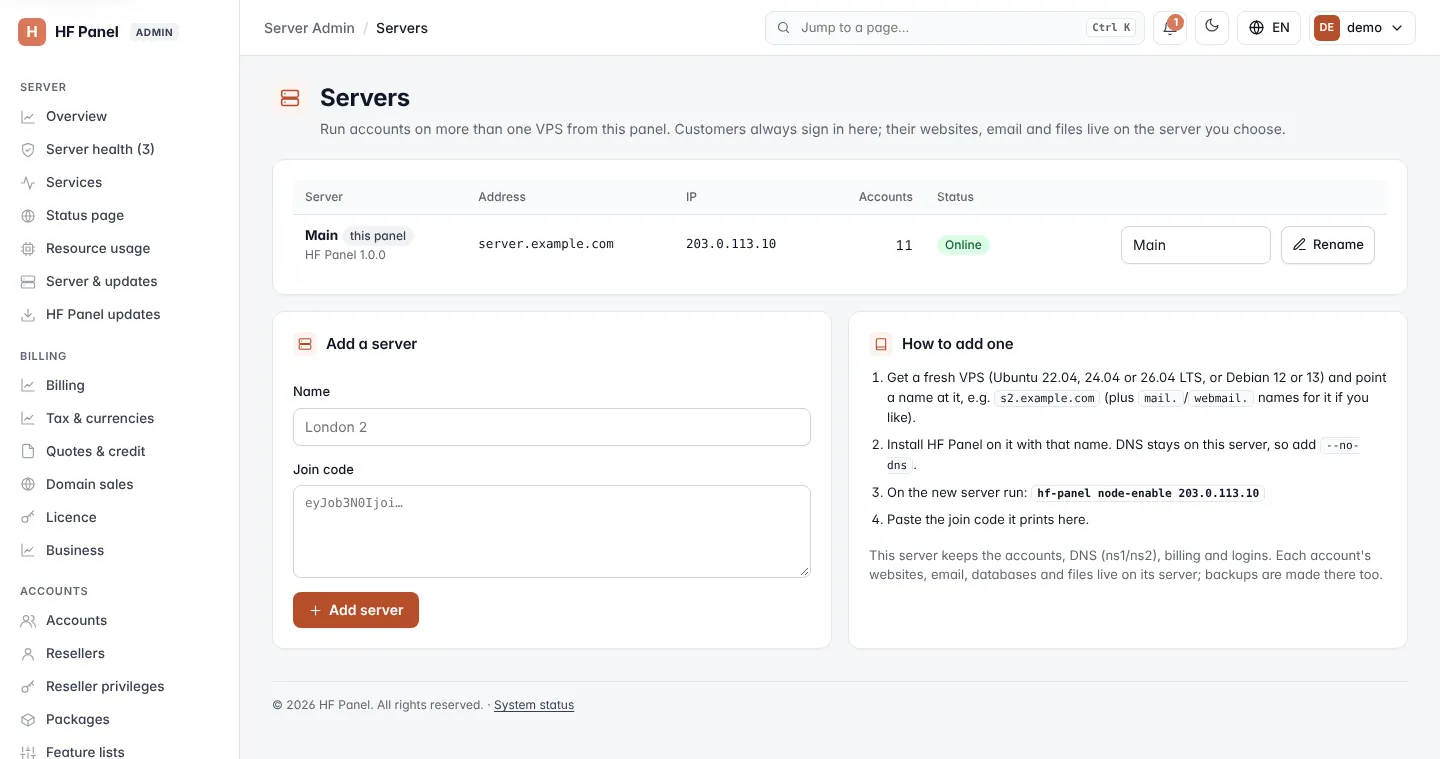Open Status page globe icon

point(28,215)
